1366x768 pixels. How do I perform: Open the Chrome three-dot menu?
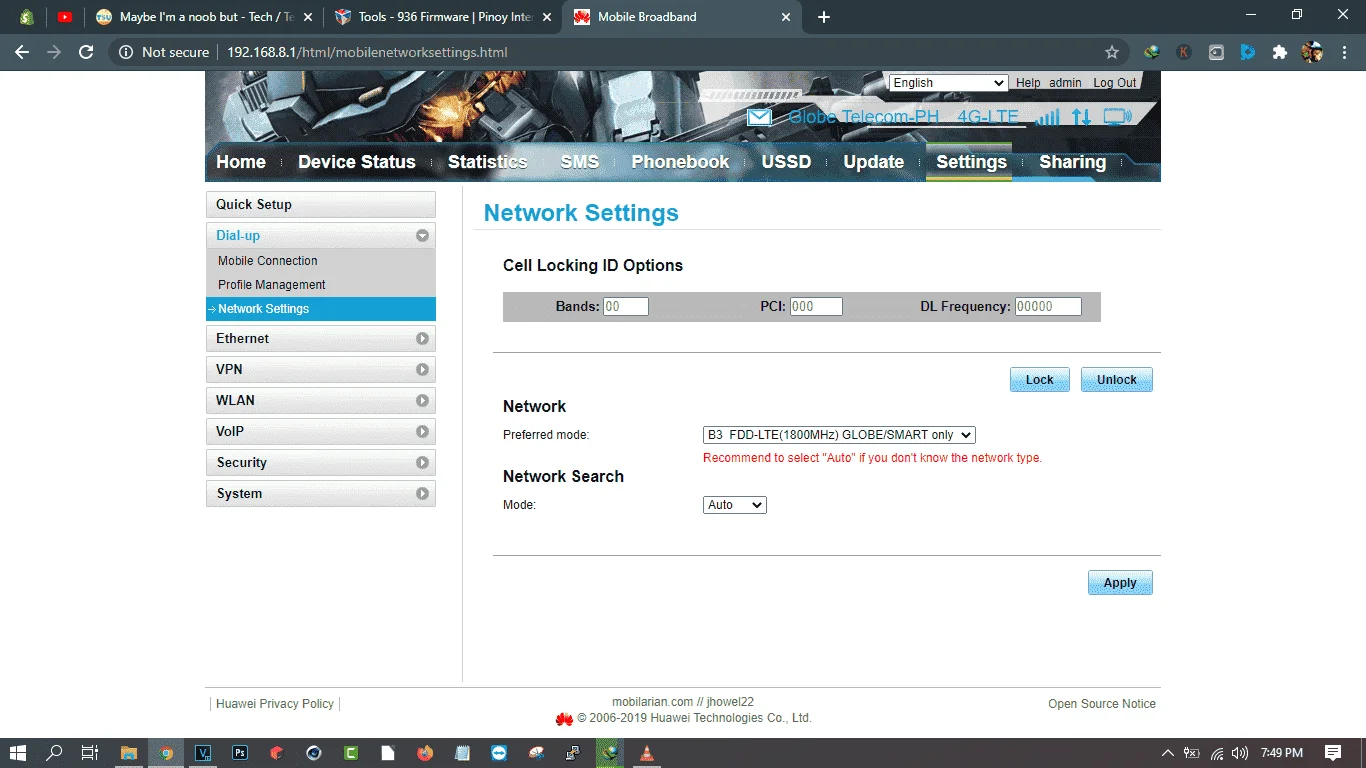click(1344, 52)
